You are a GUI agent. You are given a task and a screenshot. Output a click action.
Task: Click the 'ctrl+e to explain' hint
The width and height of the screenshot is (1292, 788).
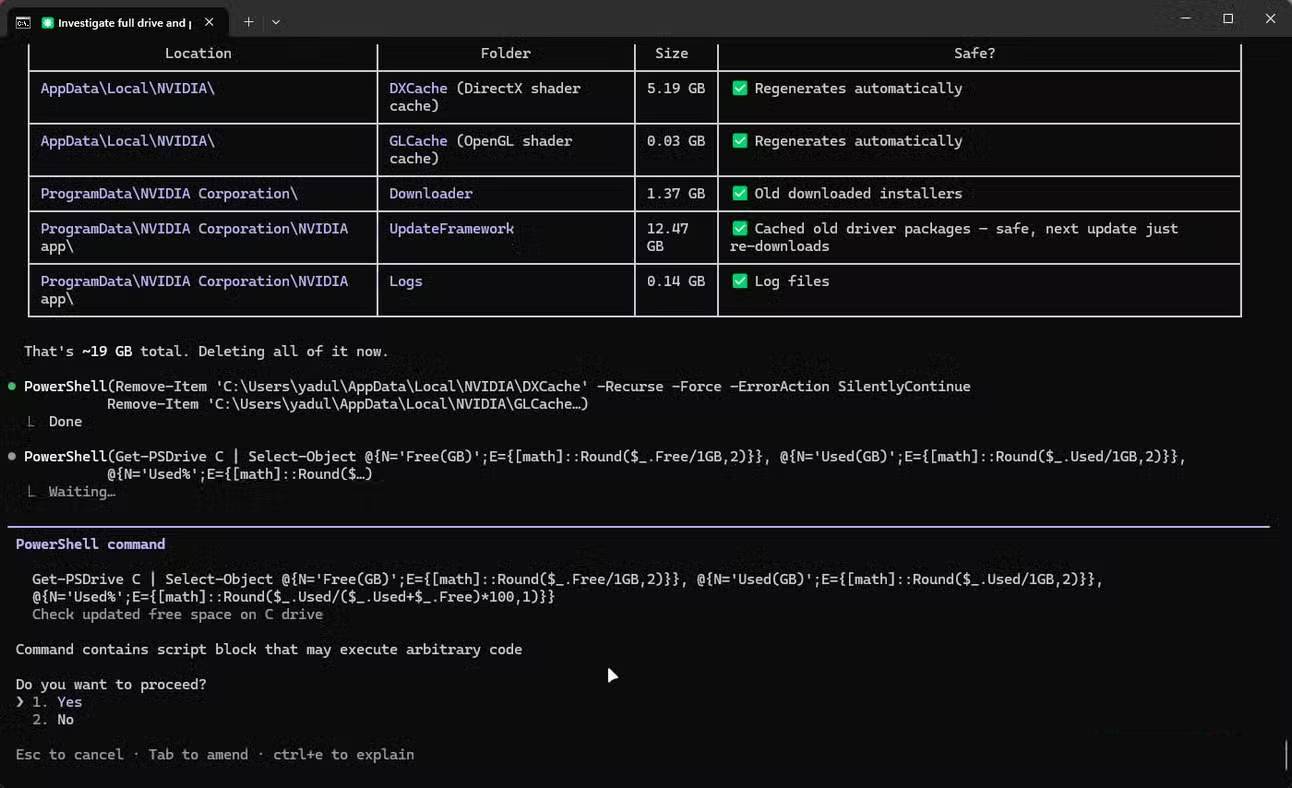343,754
